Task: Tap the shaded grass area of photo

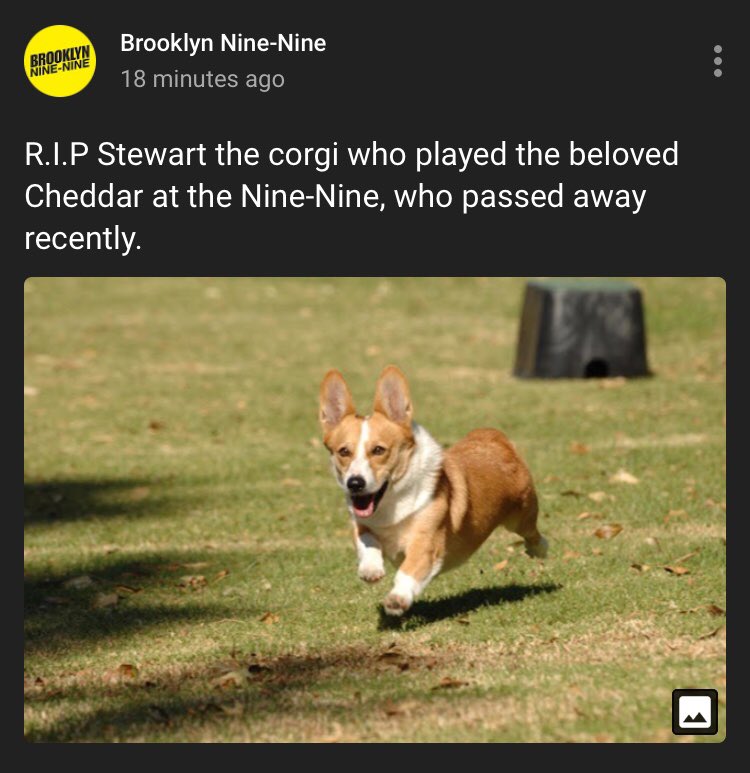Action: [x=123, y=557]
